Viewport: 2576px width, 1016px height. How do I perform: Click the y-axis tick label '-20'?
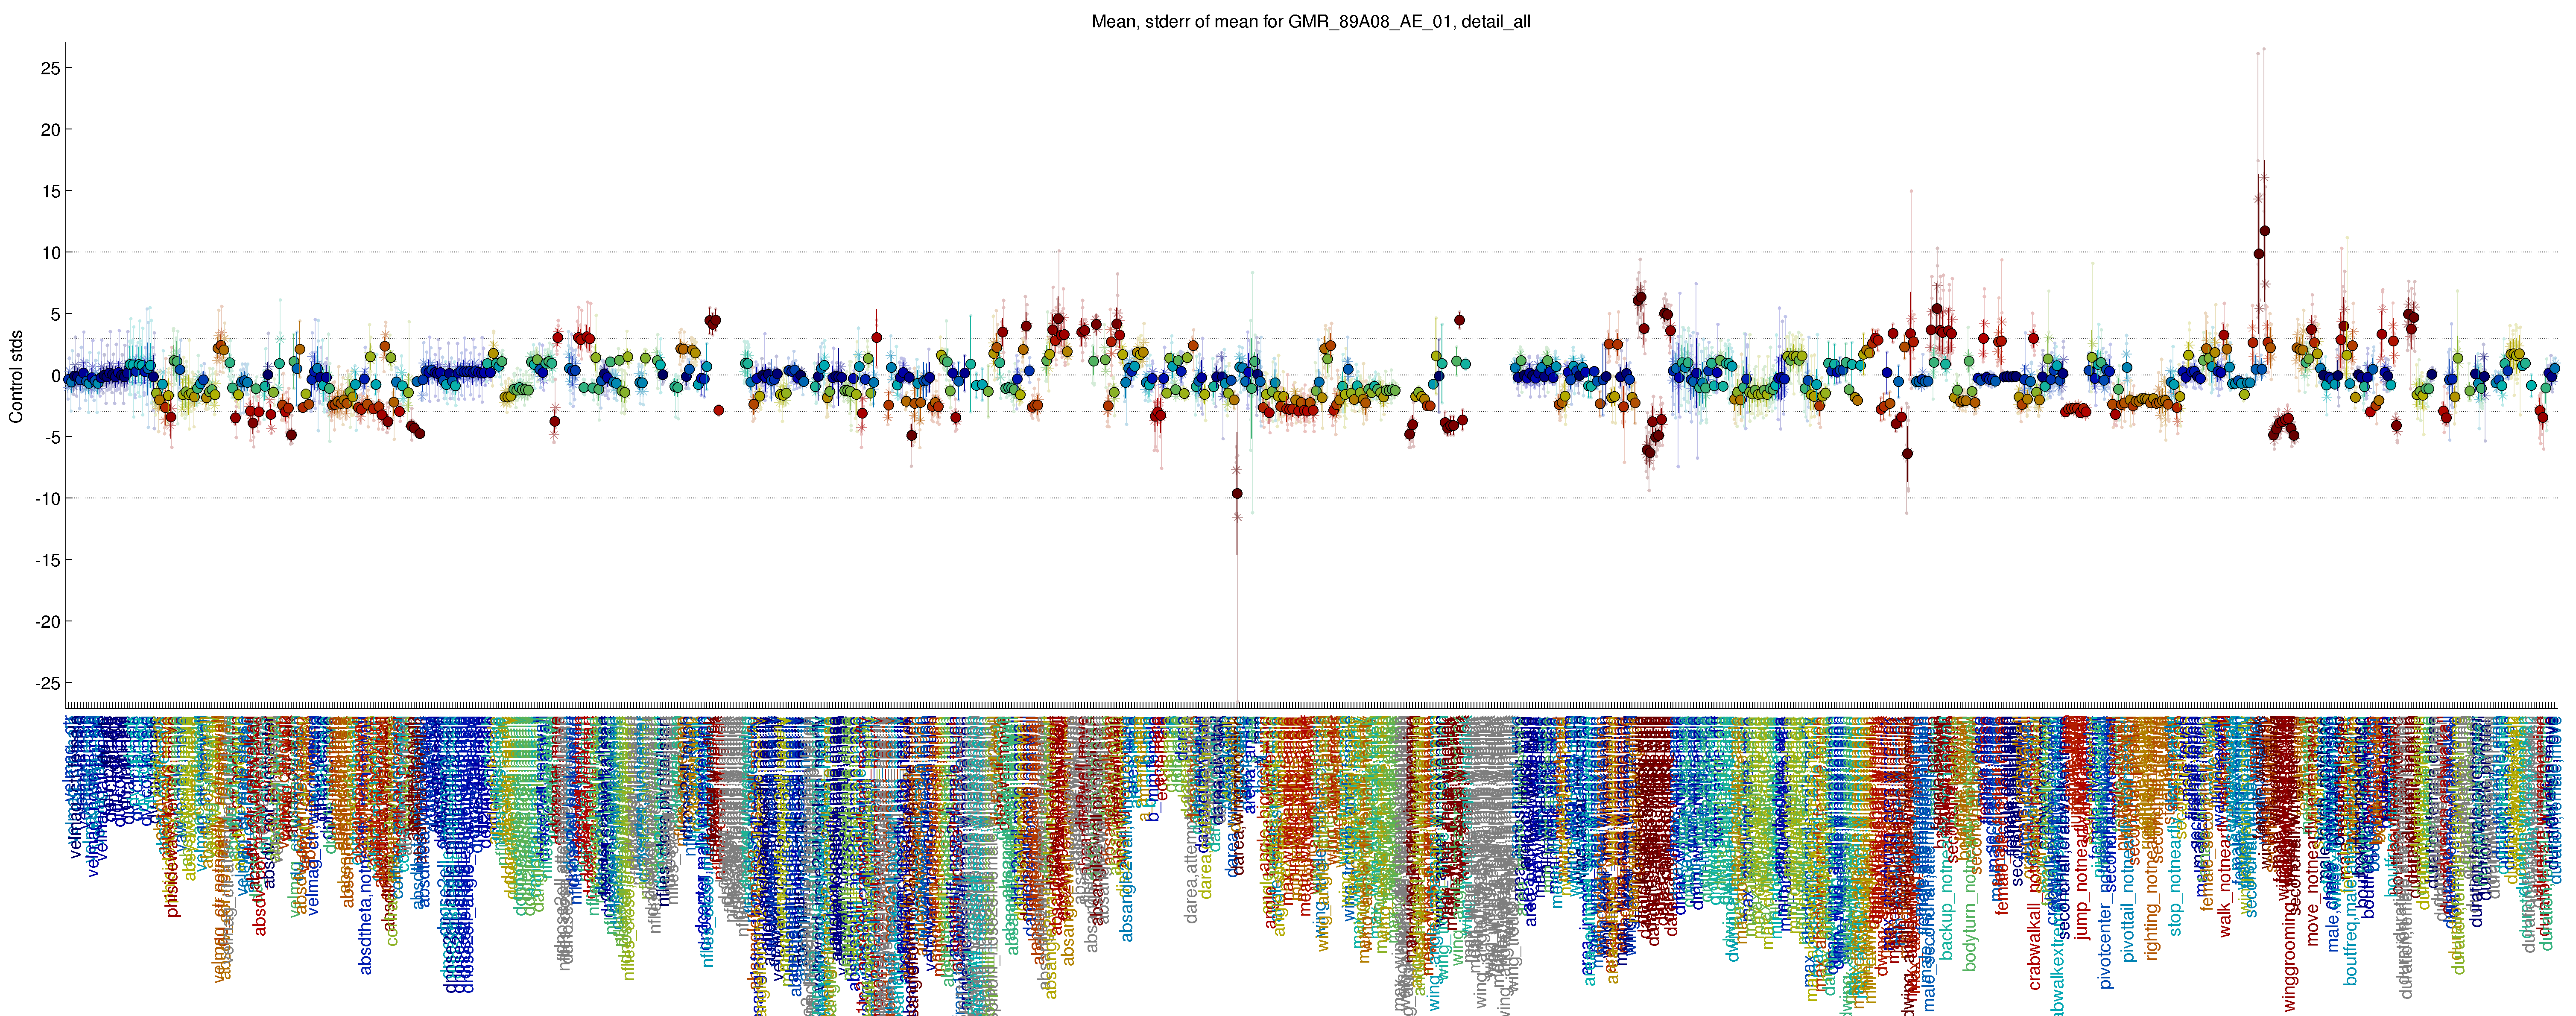pyautogui.click(x=47, y=622)
